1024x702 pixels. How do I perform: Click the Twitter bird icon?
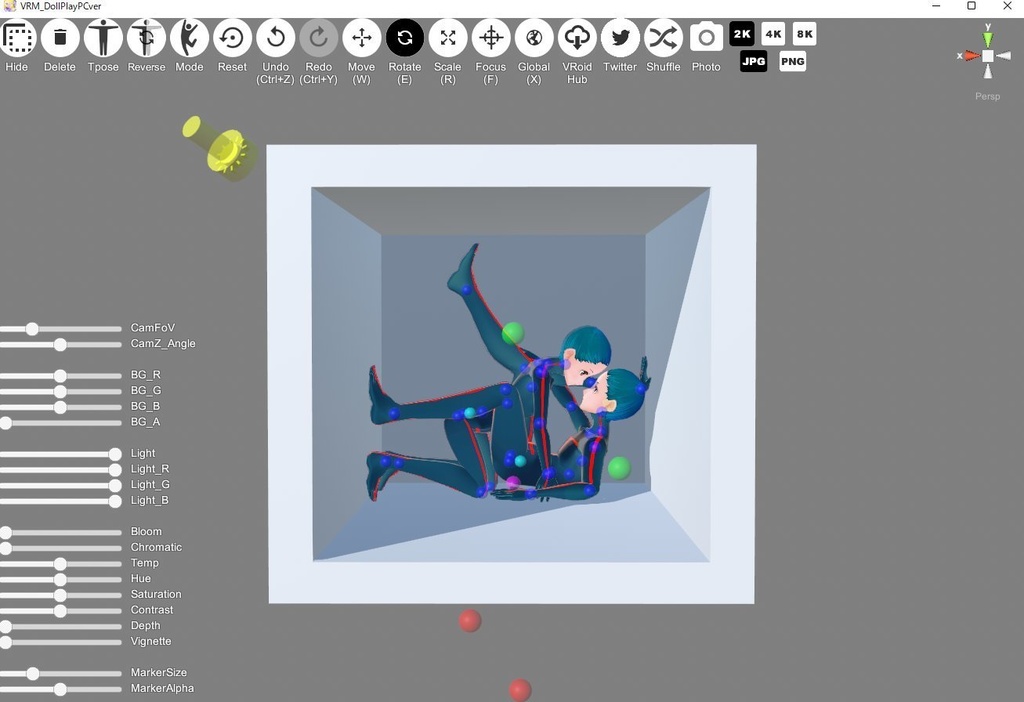[620, 38]
